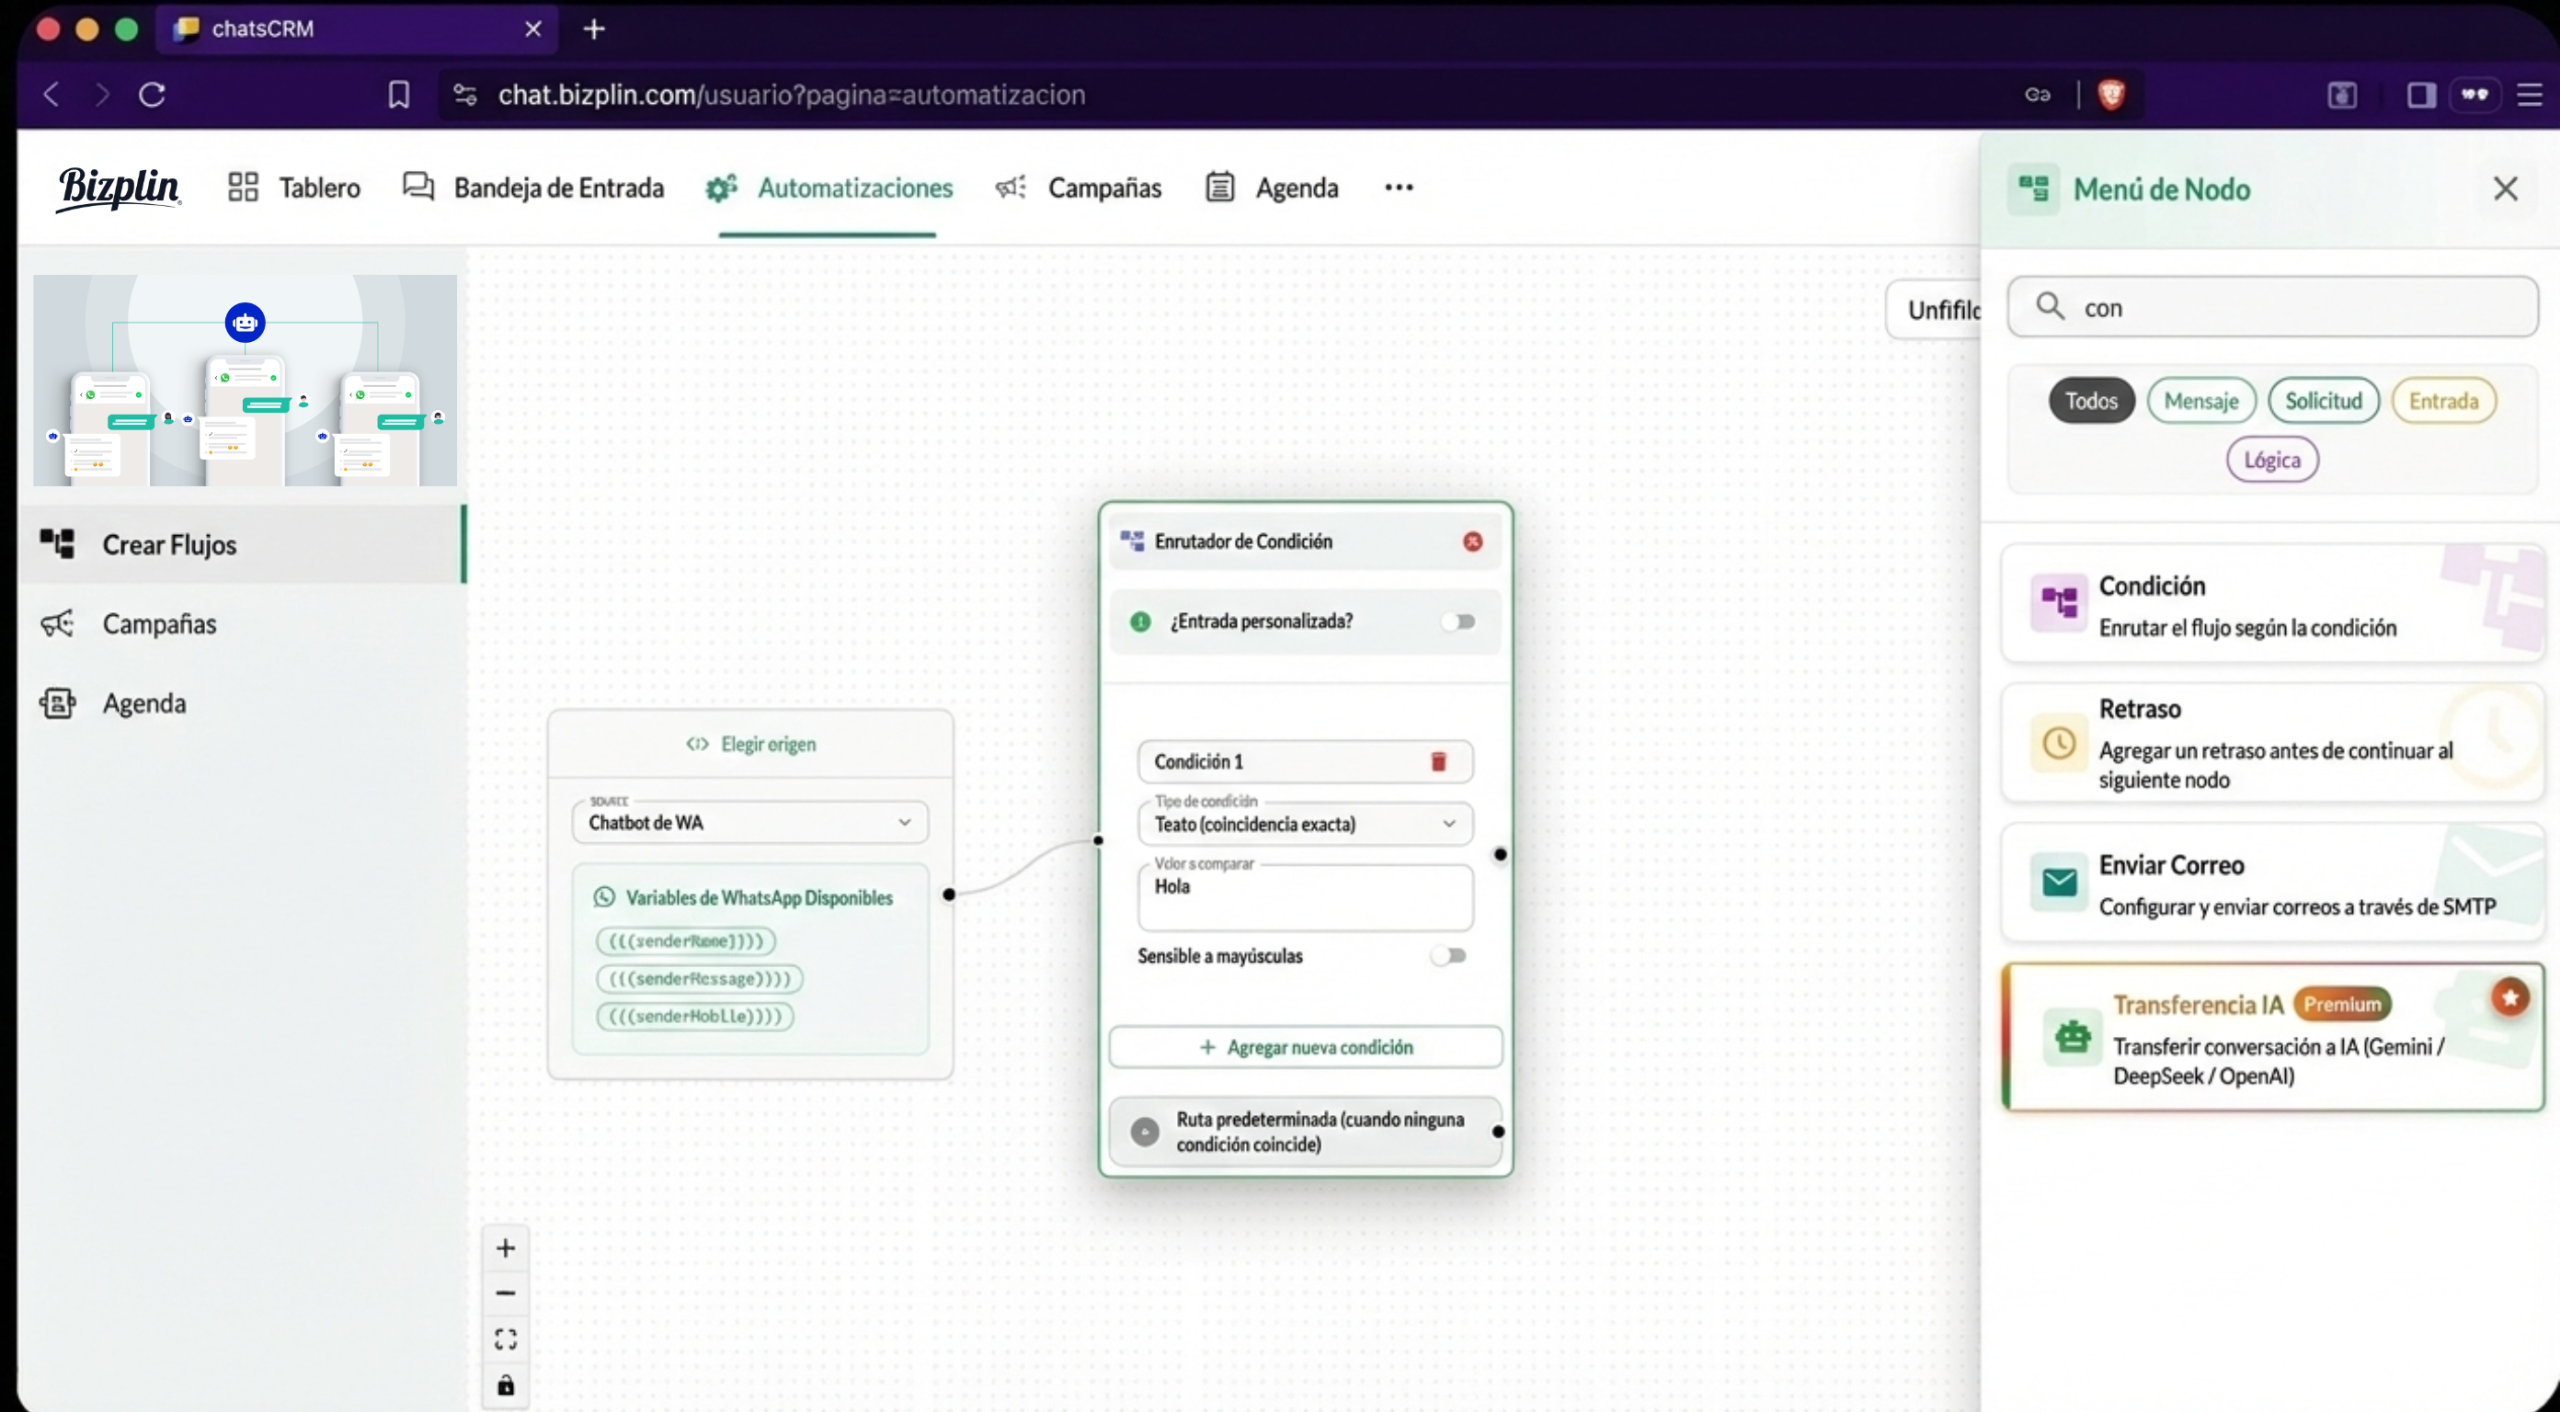
Task: Open the Chatbot de WA source dropdown
Action: tap(750, 822)
